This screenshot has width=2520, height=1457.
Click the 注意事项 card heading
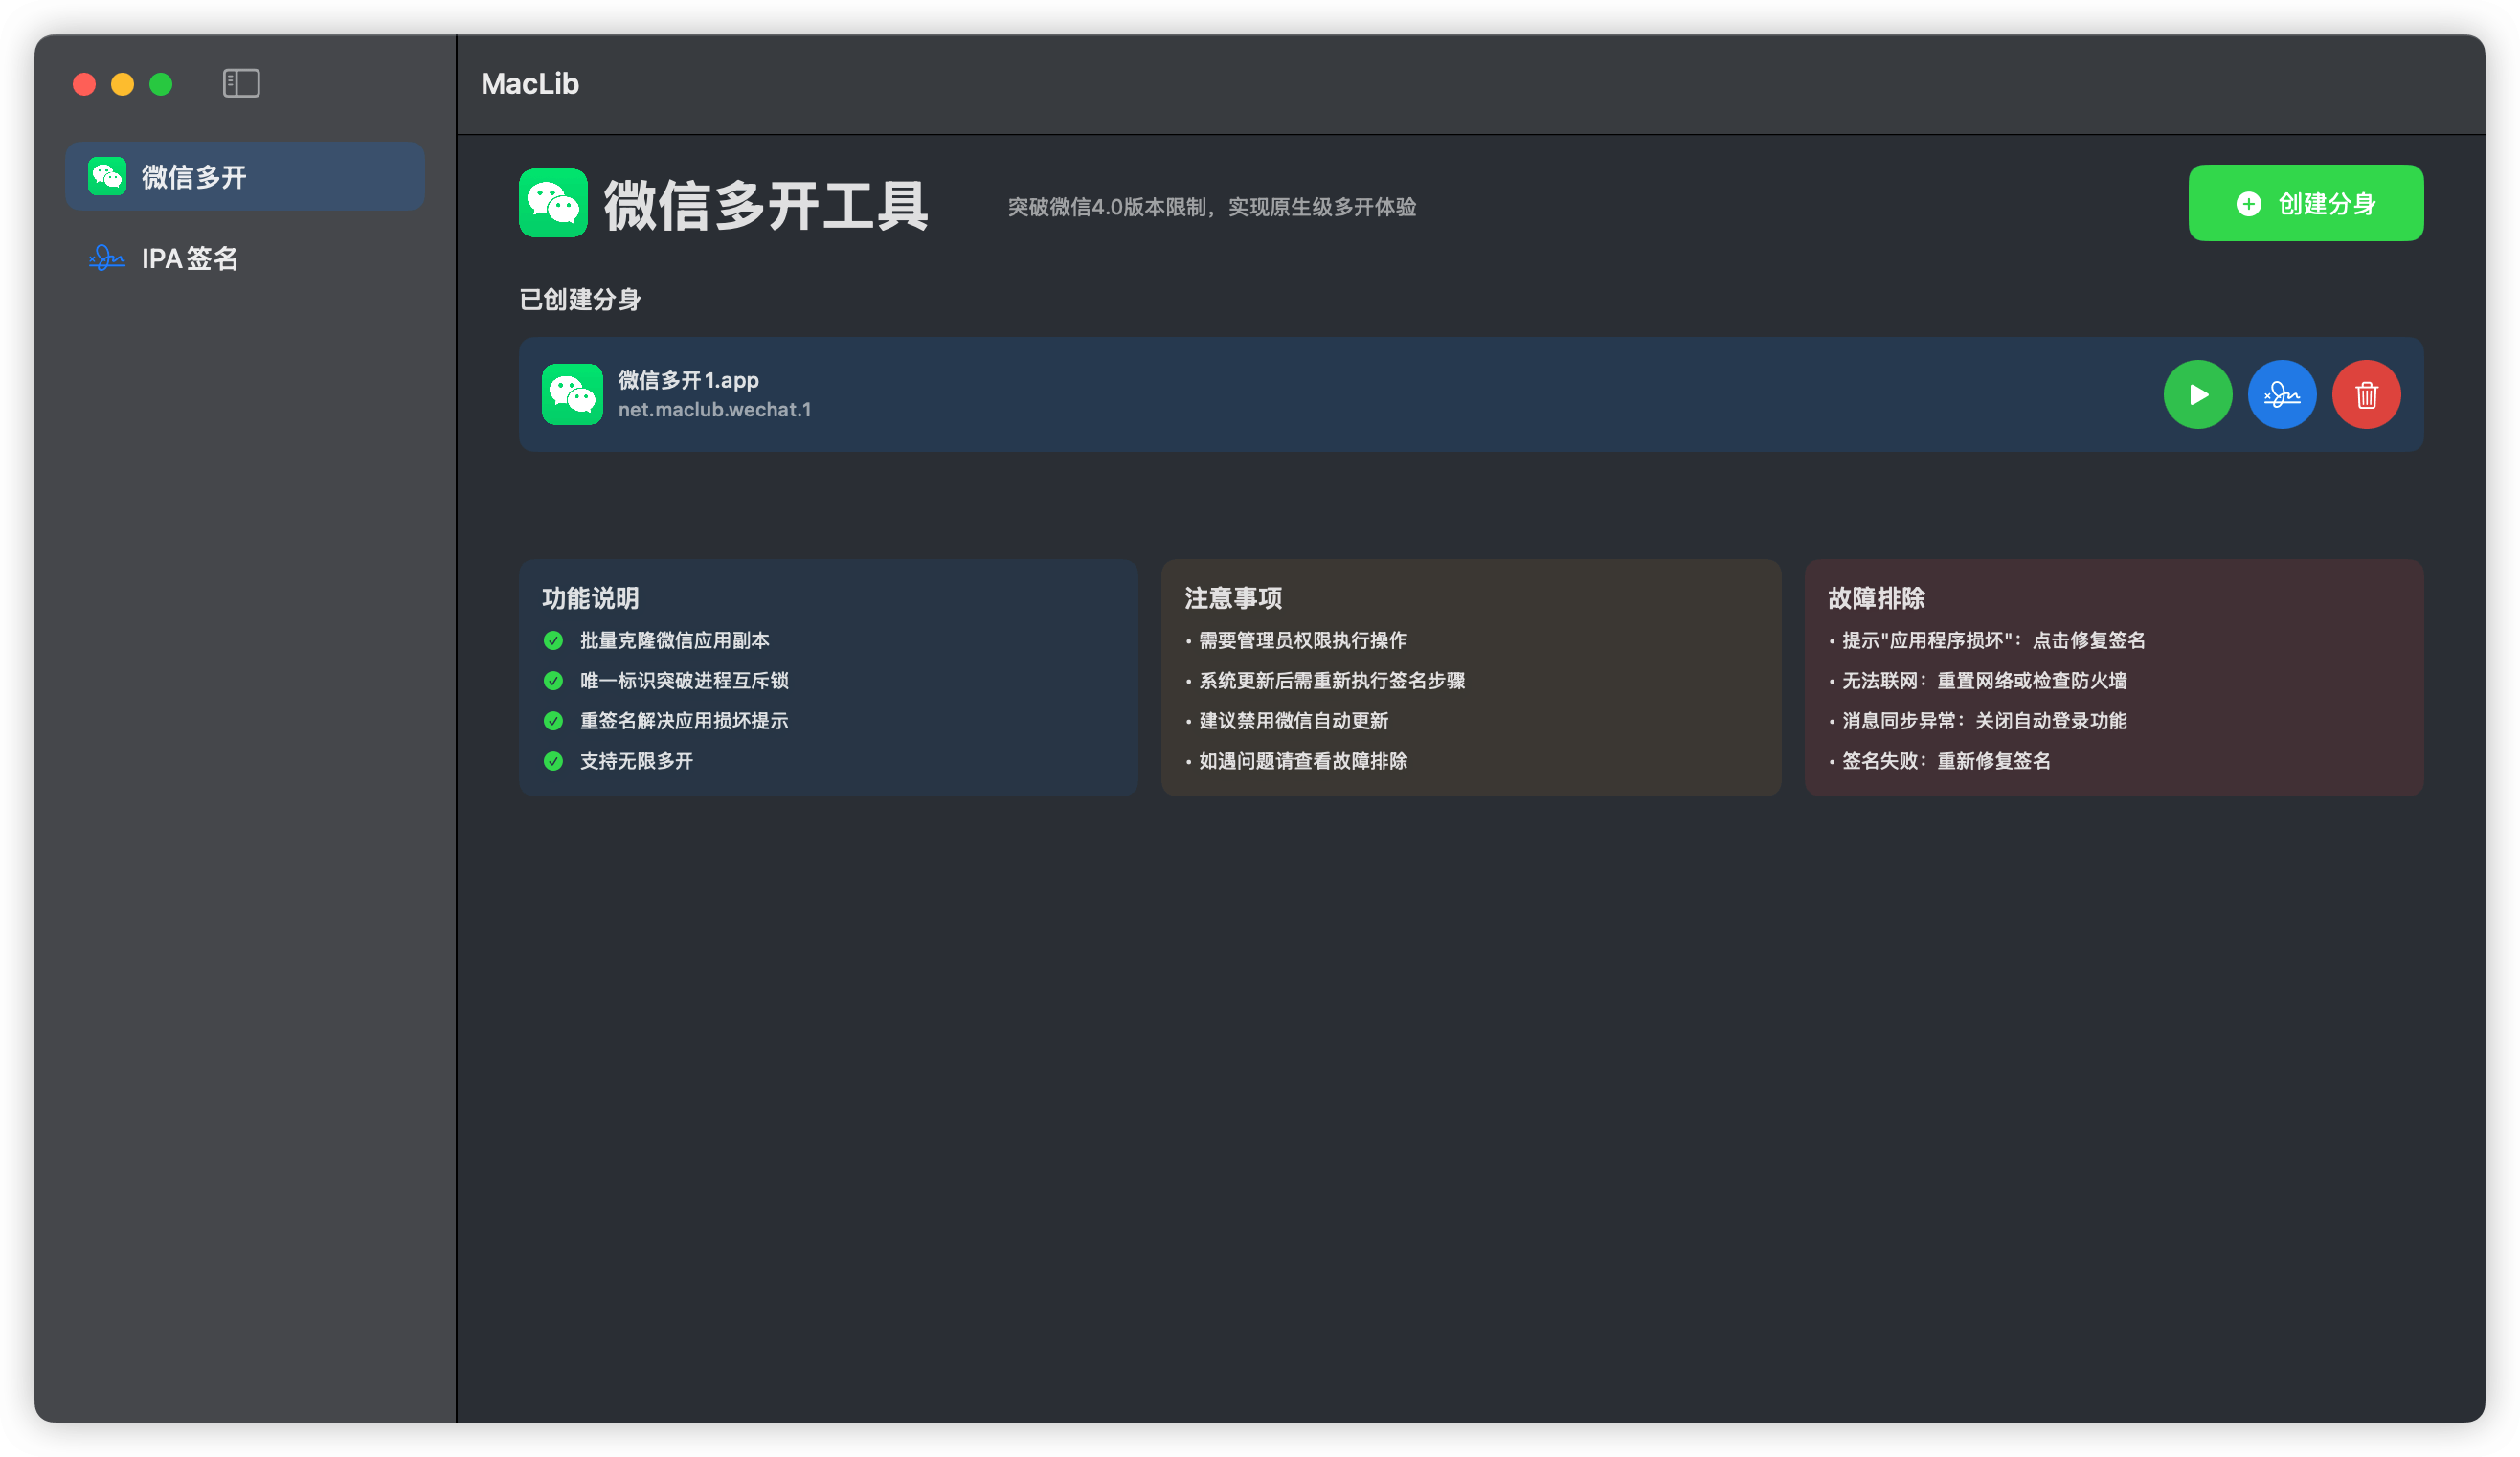(x=1233, y=598)
